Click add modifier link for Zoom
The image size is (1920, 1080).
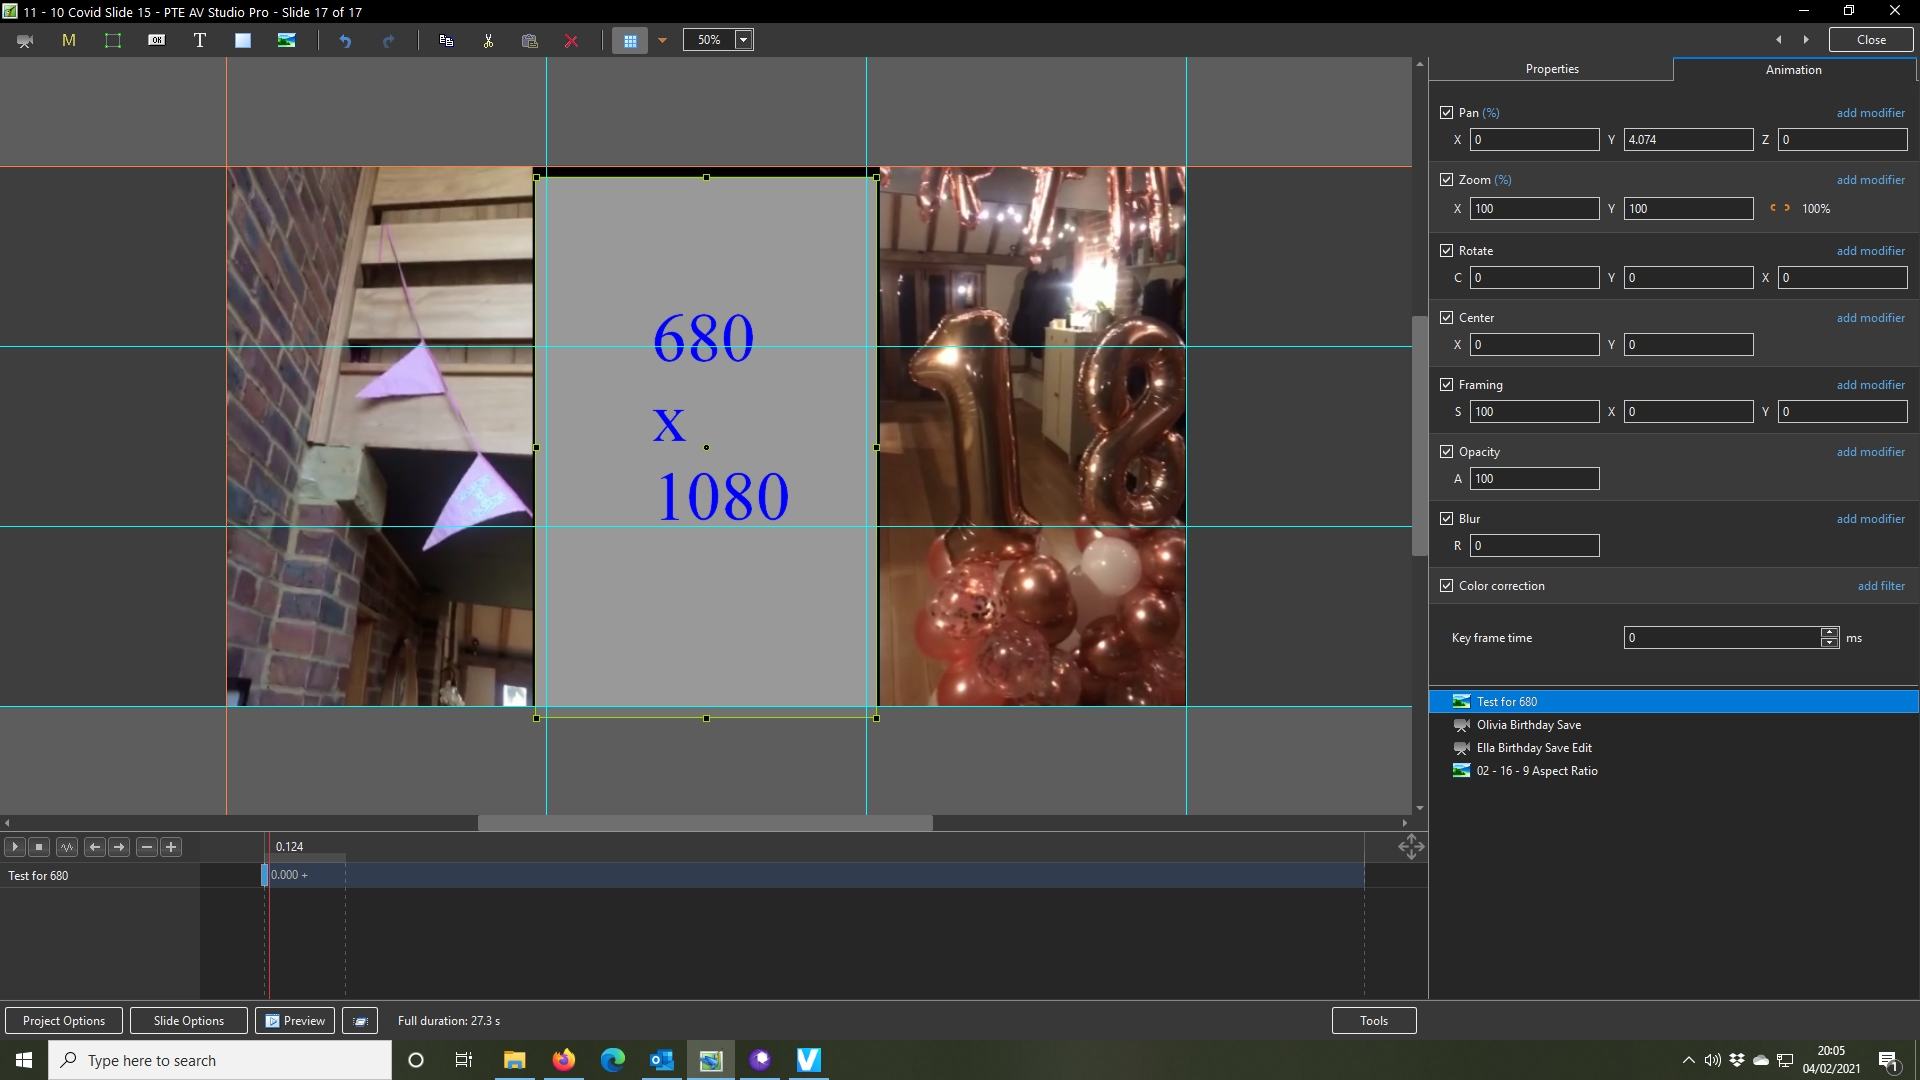point(1870,180)
